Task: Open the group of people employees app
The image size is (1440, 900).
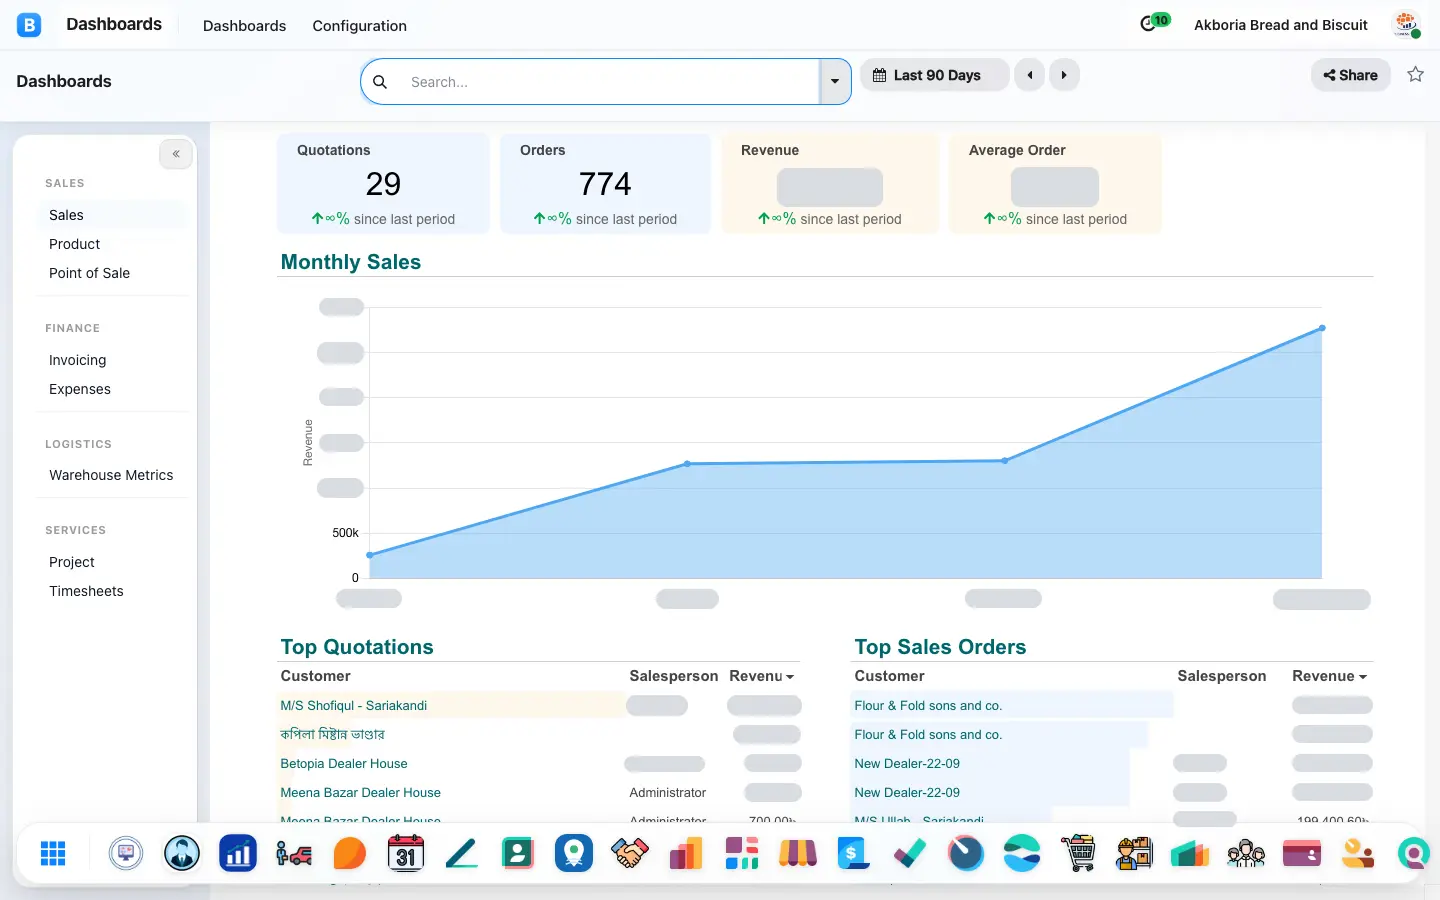Action: click(1246, 853)
